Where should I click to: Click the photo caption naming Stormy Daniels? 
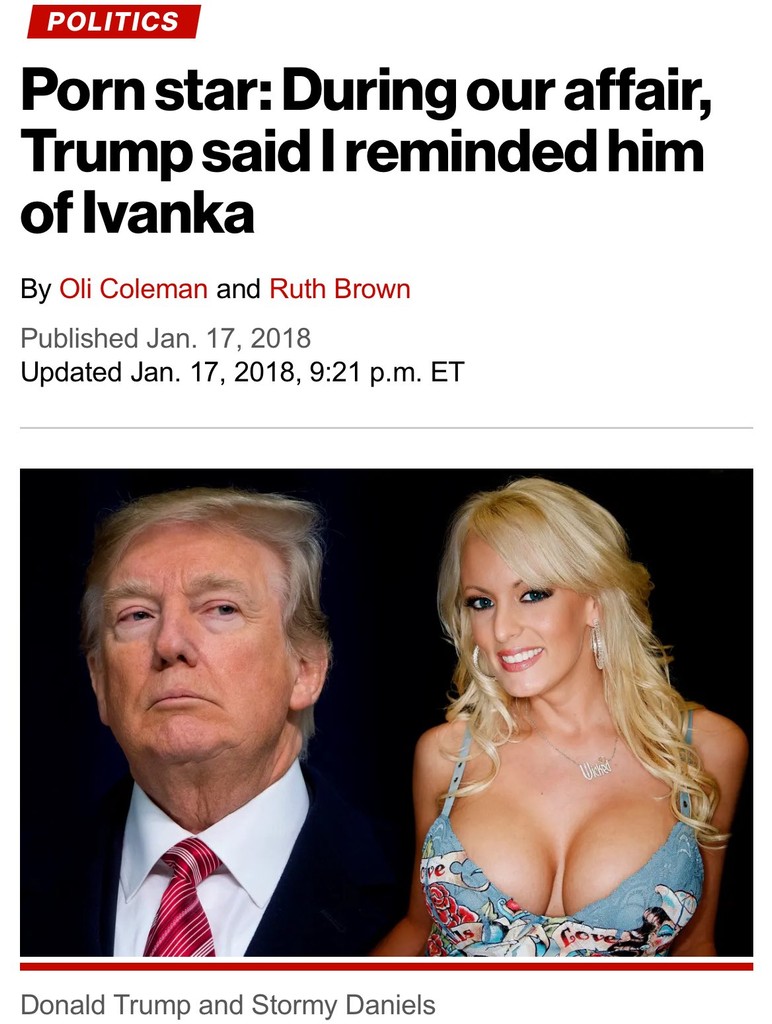click(228, 1004)
